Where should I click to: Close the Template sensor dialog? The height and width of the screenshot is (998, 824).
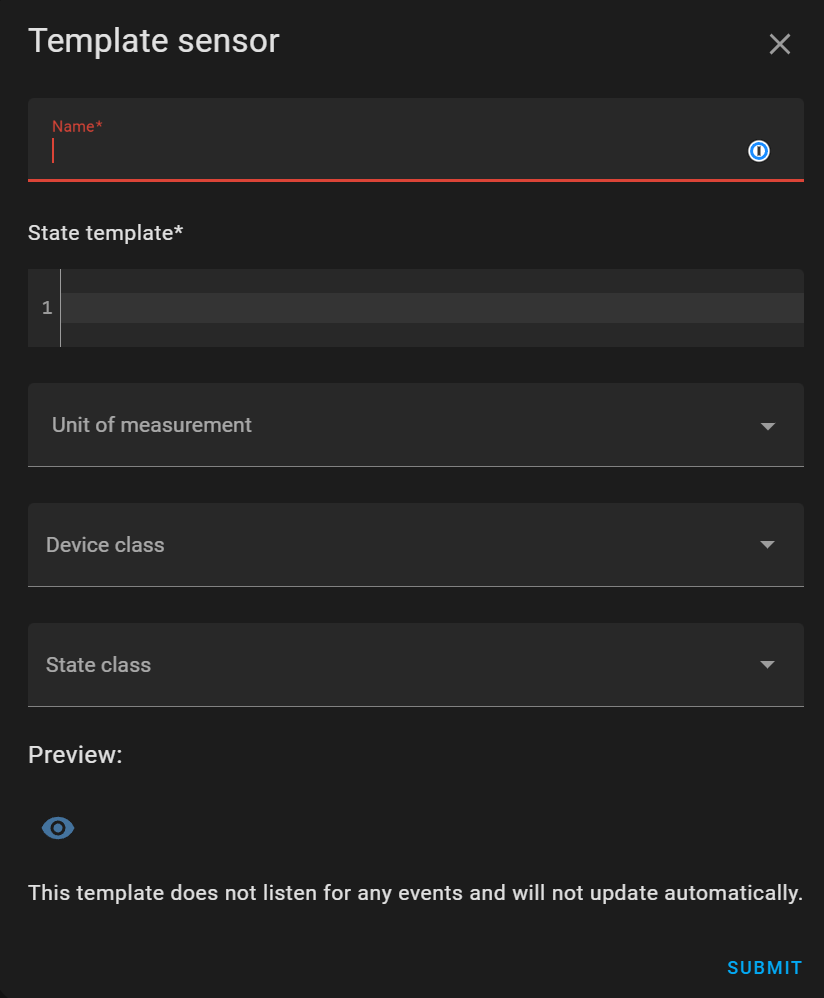779,45
